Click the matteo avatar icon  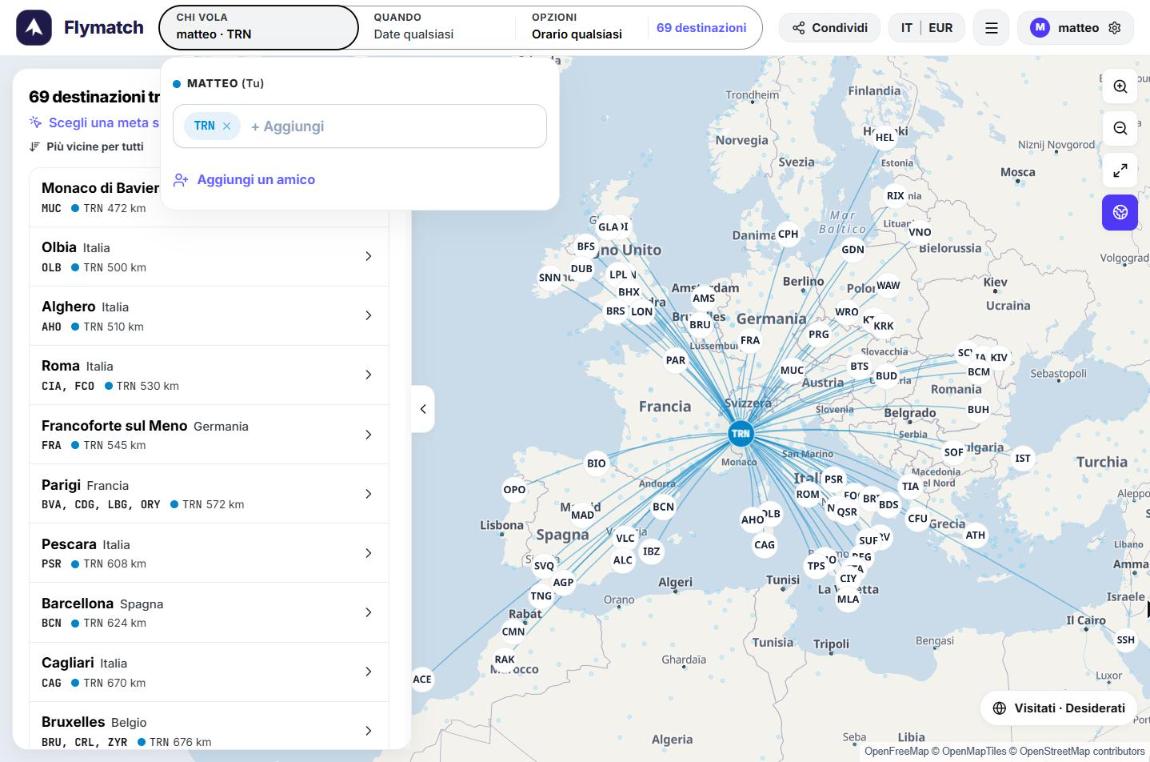(1039, 28)
